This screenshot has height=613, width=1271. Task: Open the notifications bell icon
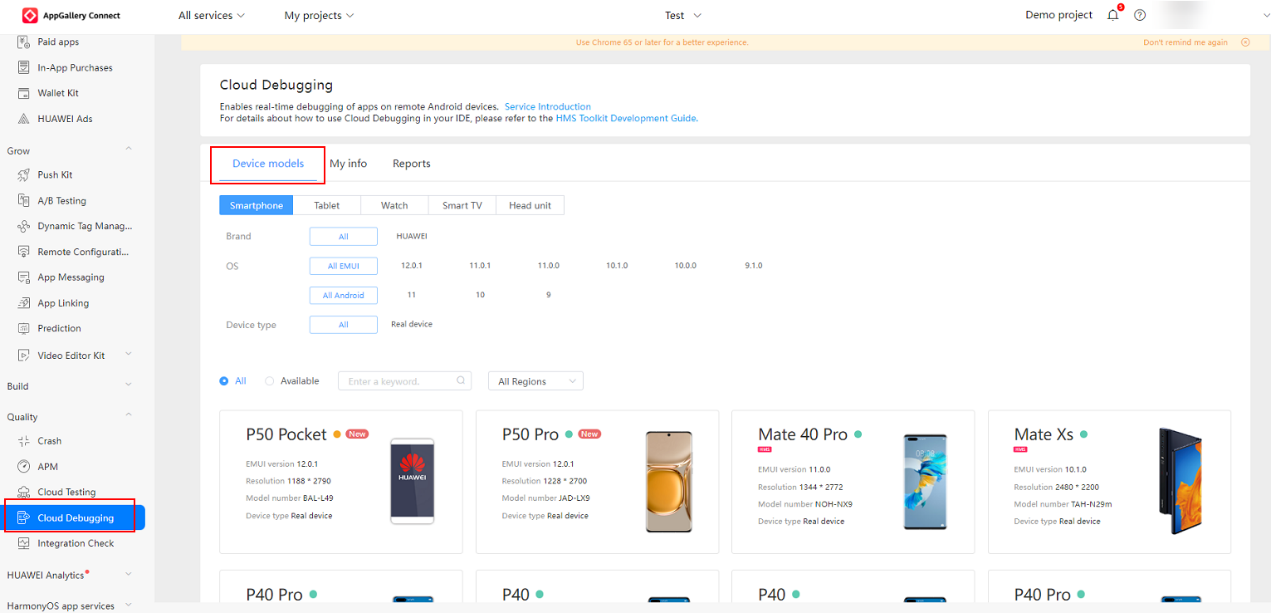click(x=1113, y=15)
